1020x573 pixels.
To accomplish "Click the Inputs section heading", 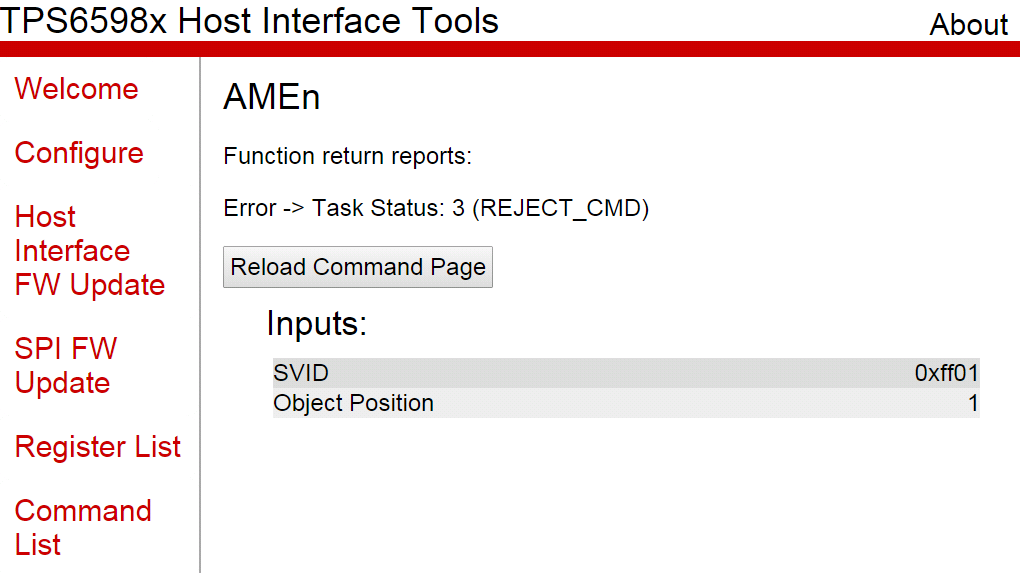I will [x=317, y=324].
